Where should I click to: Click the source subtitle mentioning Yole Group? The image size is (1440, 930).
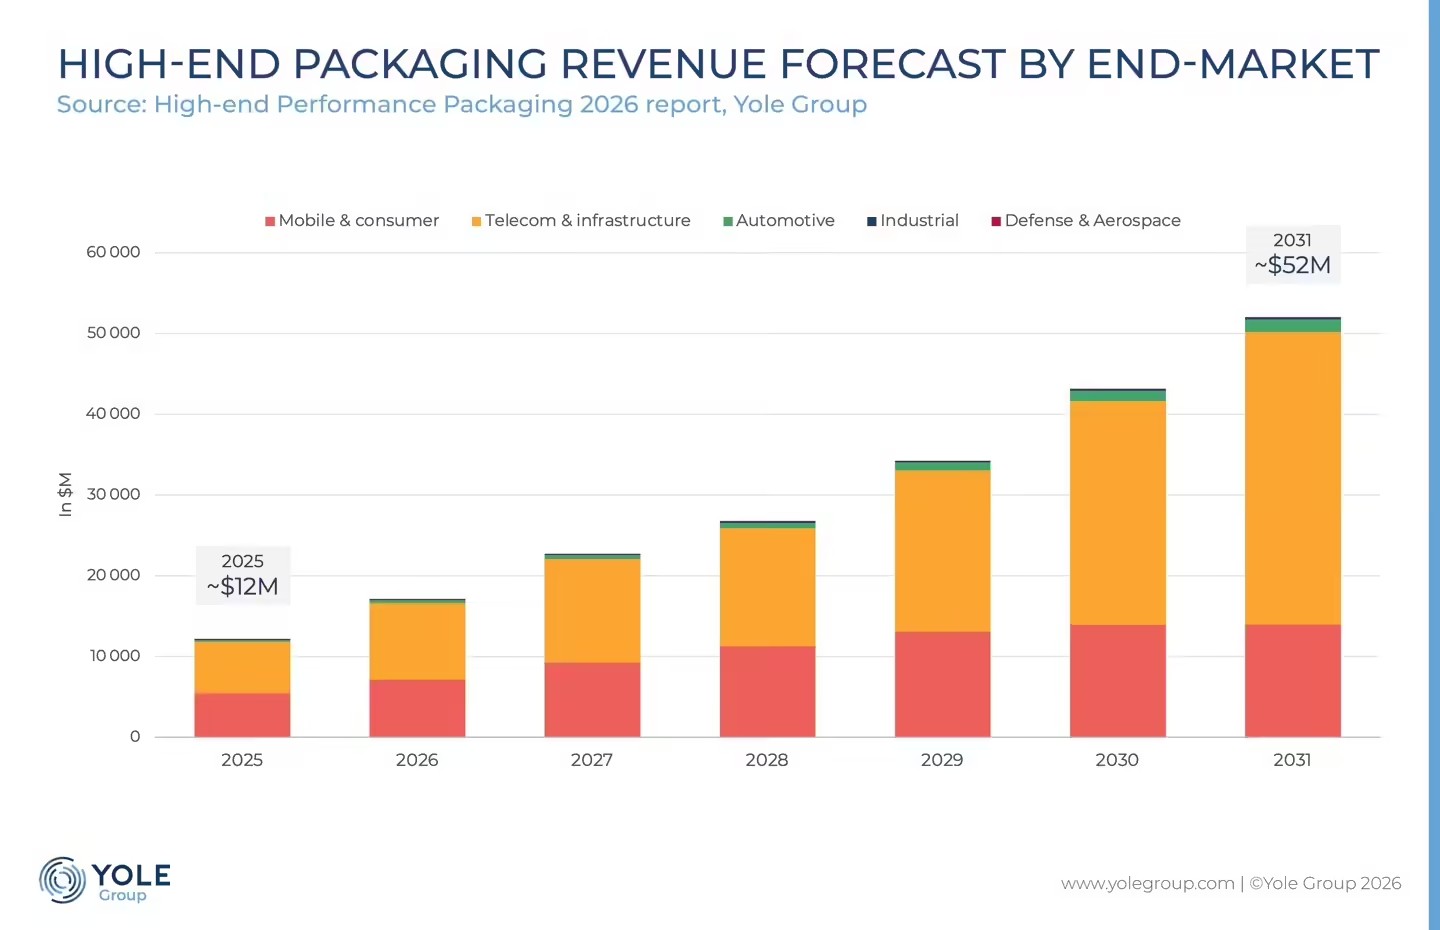[x=462, y=105]
